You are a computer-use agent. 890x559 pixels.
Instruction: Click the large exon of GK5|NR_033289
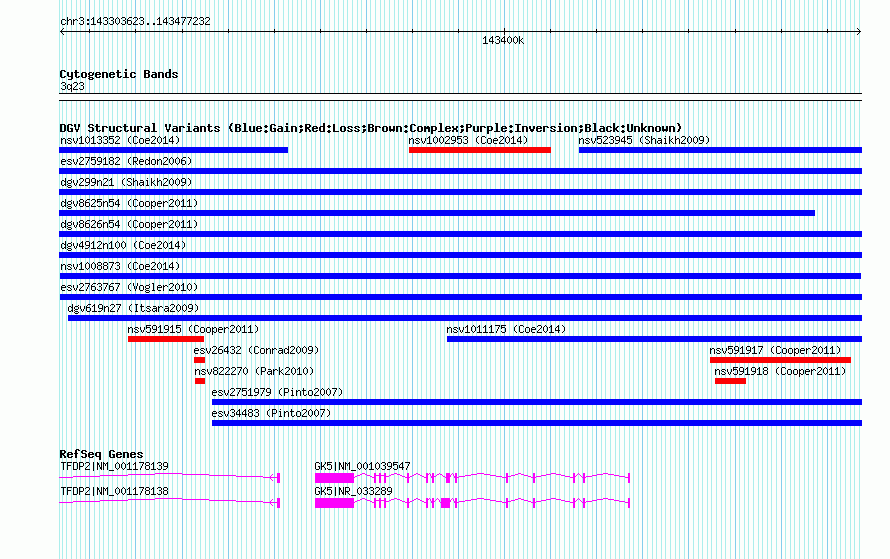pos(334,503)
